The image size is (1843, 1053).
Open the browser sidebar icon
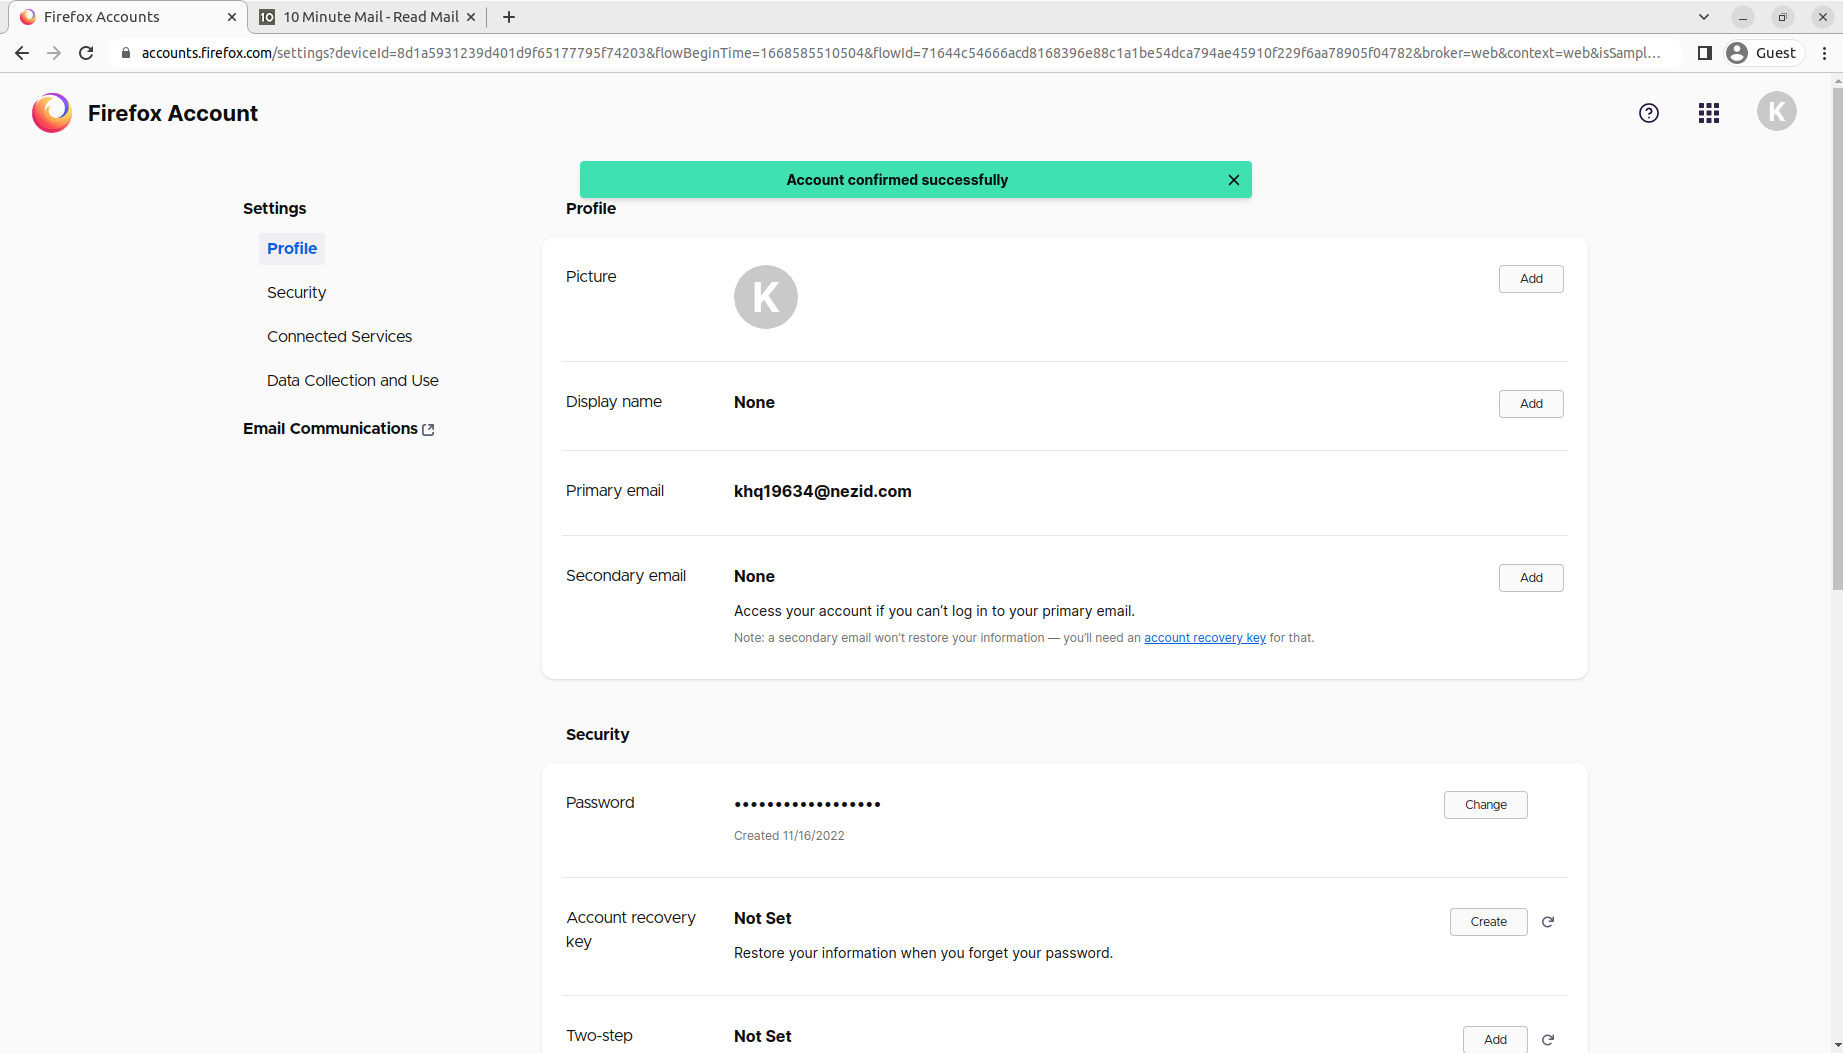tap(1704, 52)
